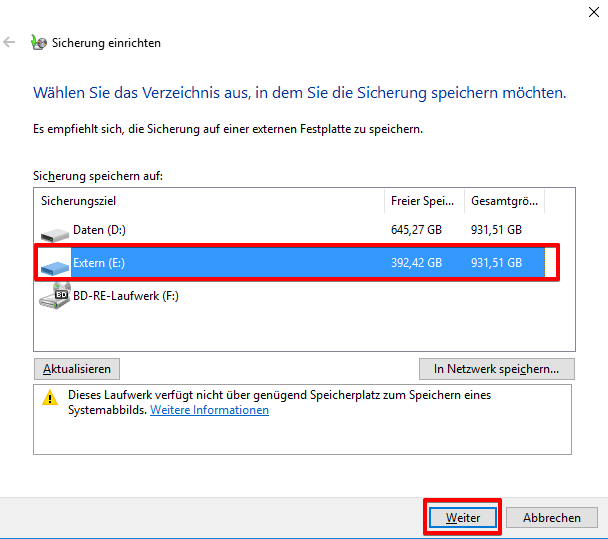Viewport: 608px width, 539px height.
Task: Select the BD-RE-Laufwerk (F:) disc drive icon
Action: (x=55, y=296)
